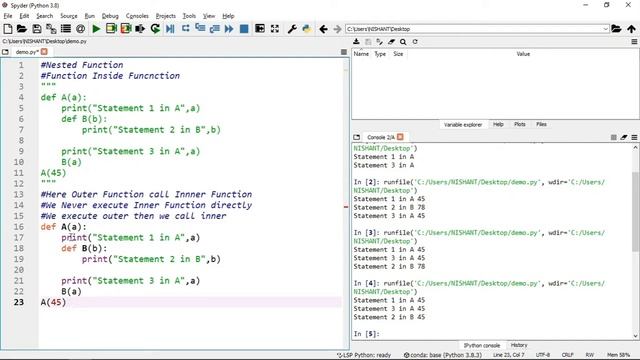The height and width of the screenshot is (360, 640).
Task: Close the Console 2/A tab
Action: tap(400, 137)
